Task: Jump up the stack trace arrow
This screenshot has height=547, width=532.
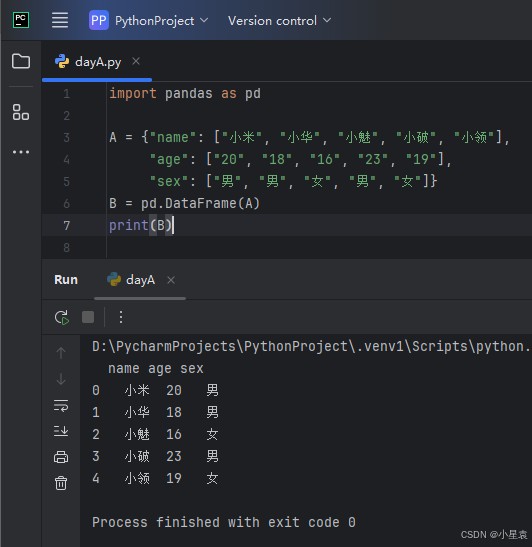Action: click(61, 353)
